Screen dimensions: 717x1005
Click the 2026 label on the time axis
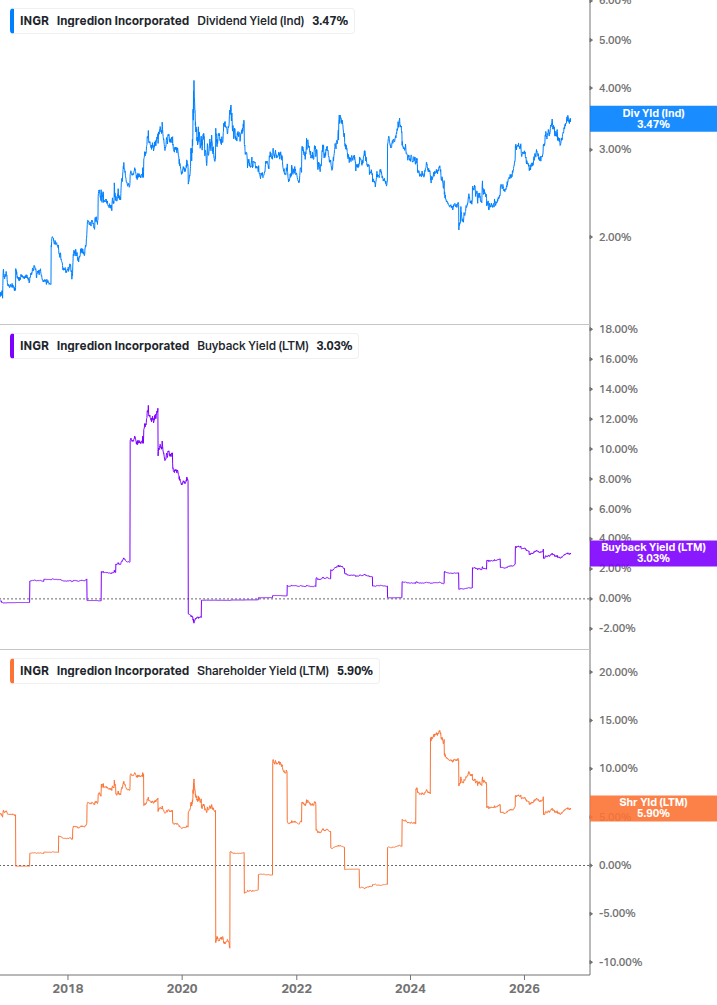click(x=524, y=988)
